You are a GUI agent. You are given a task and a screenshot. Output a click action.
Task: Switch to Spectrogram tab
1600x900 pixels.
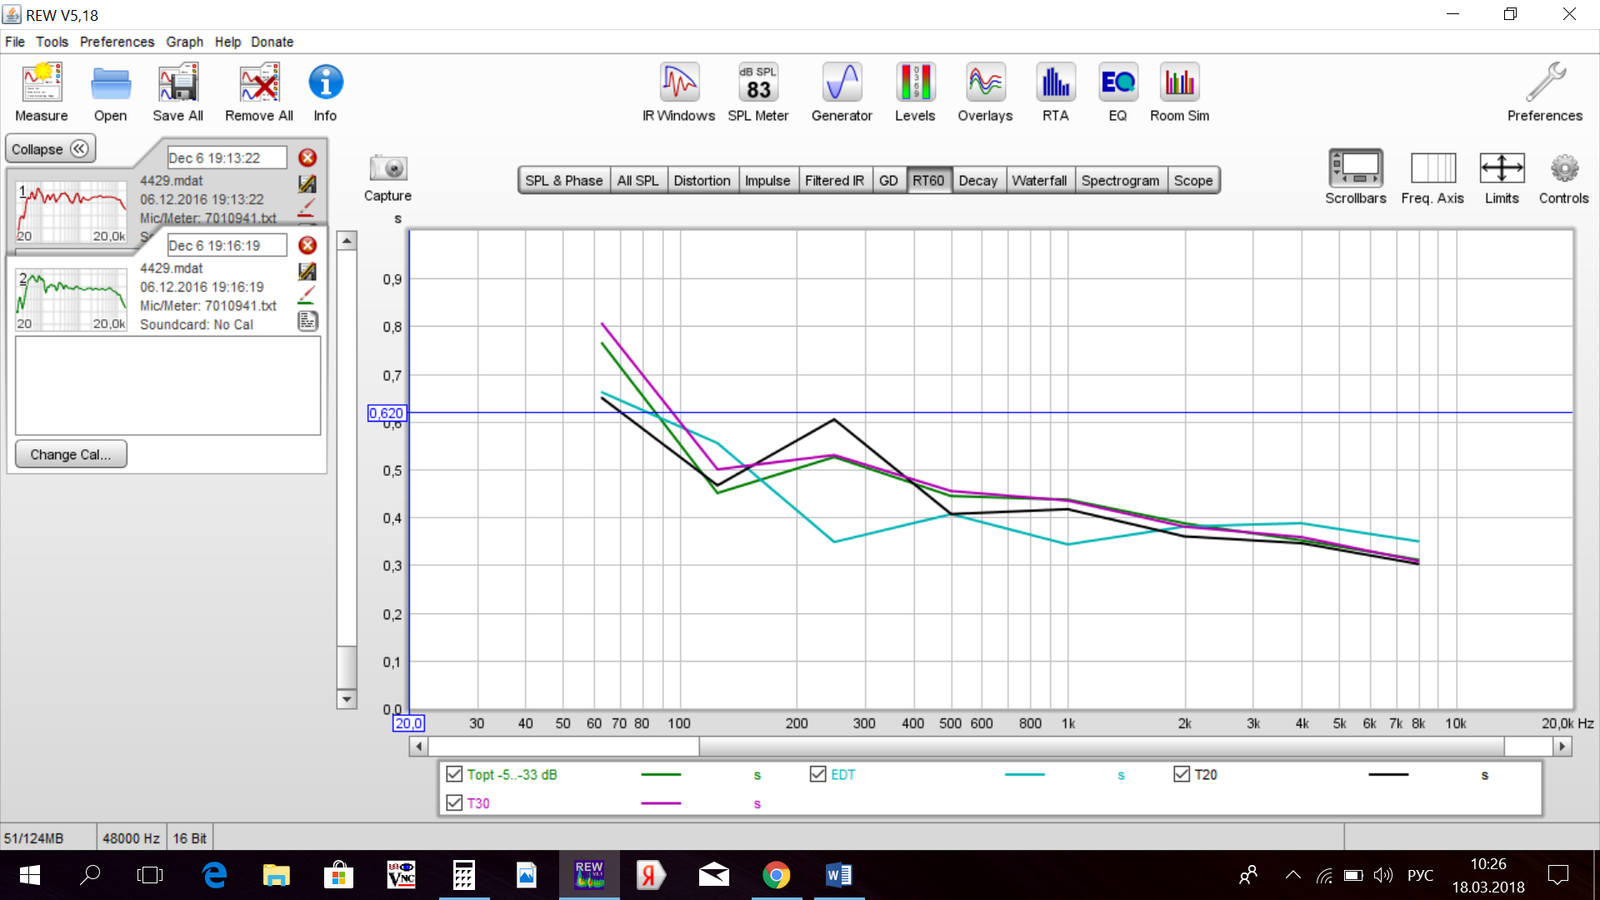[x=1120, y=180]
